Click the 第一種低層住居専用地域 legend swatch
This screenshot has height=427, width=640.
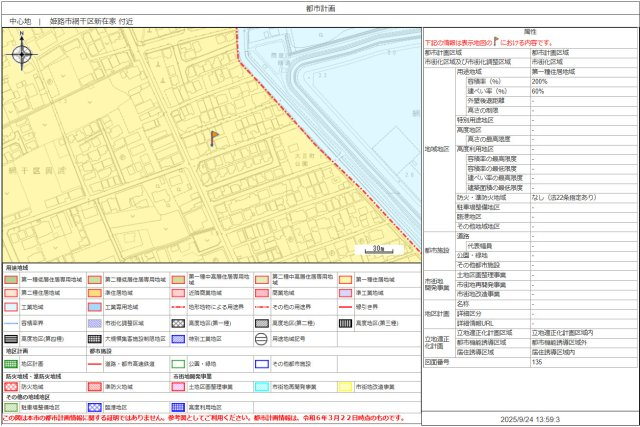click(11, 281)
